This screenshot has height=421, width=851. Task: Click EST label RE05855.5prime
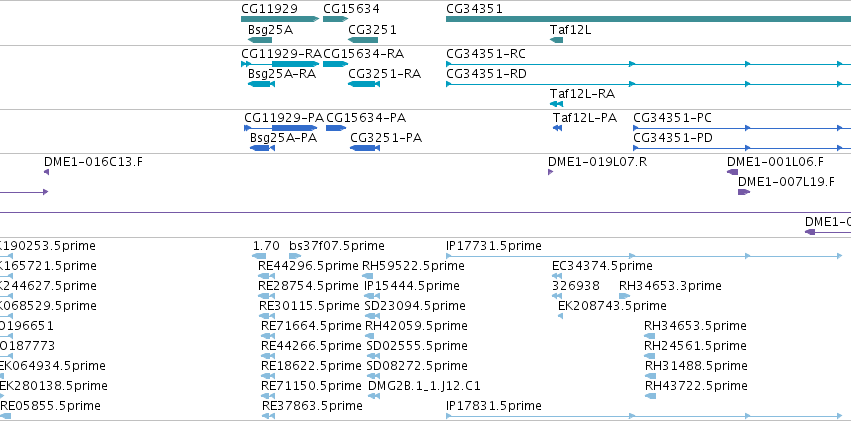click(x=51, y=406)
